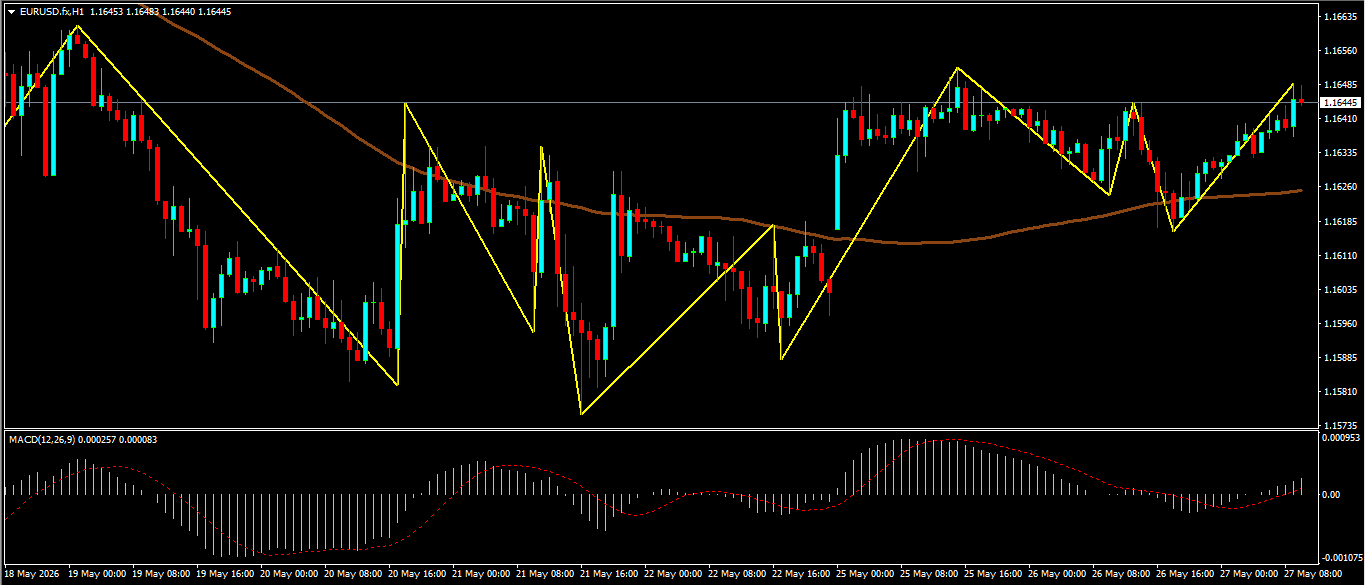Click the 18 May 2026 time axis label
1366x585 pixels.
point(33,575)
